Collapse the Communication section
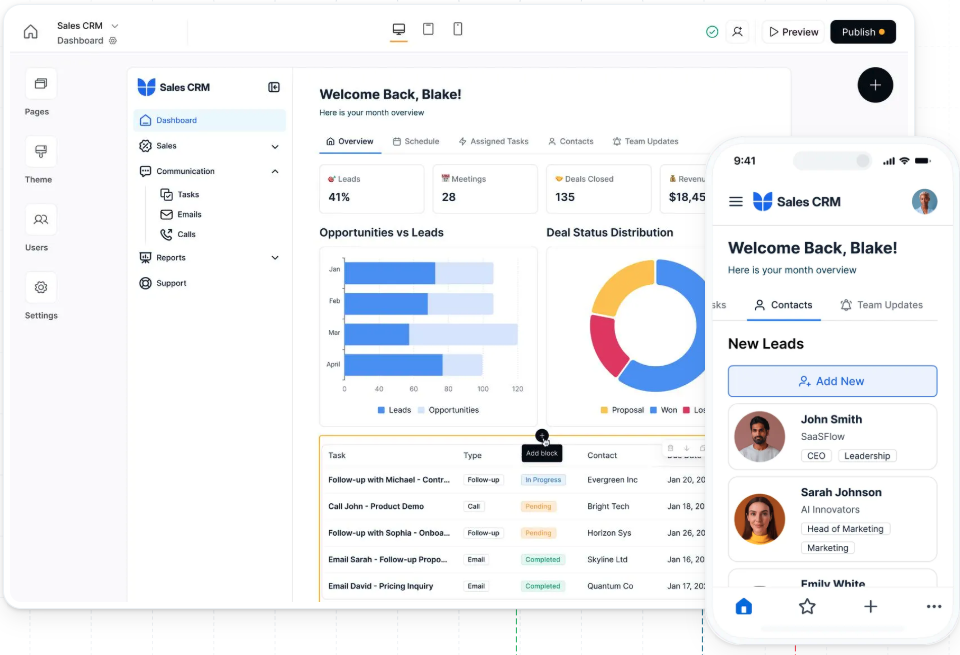The height and width of the screenshot is (655, 960). [275, 171]
